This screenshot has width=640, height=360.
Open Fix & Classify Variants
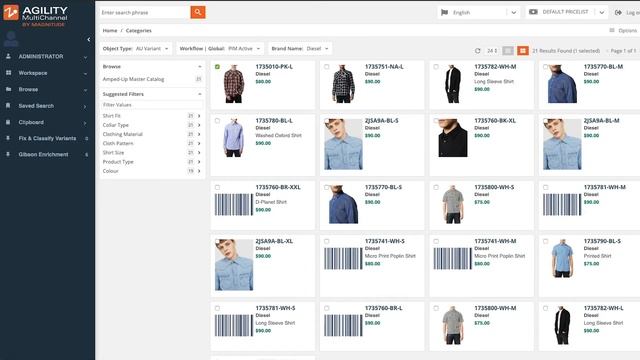pos(47,138)
